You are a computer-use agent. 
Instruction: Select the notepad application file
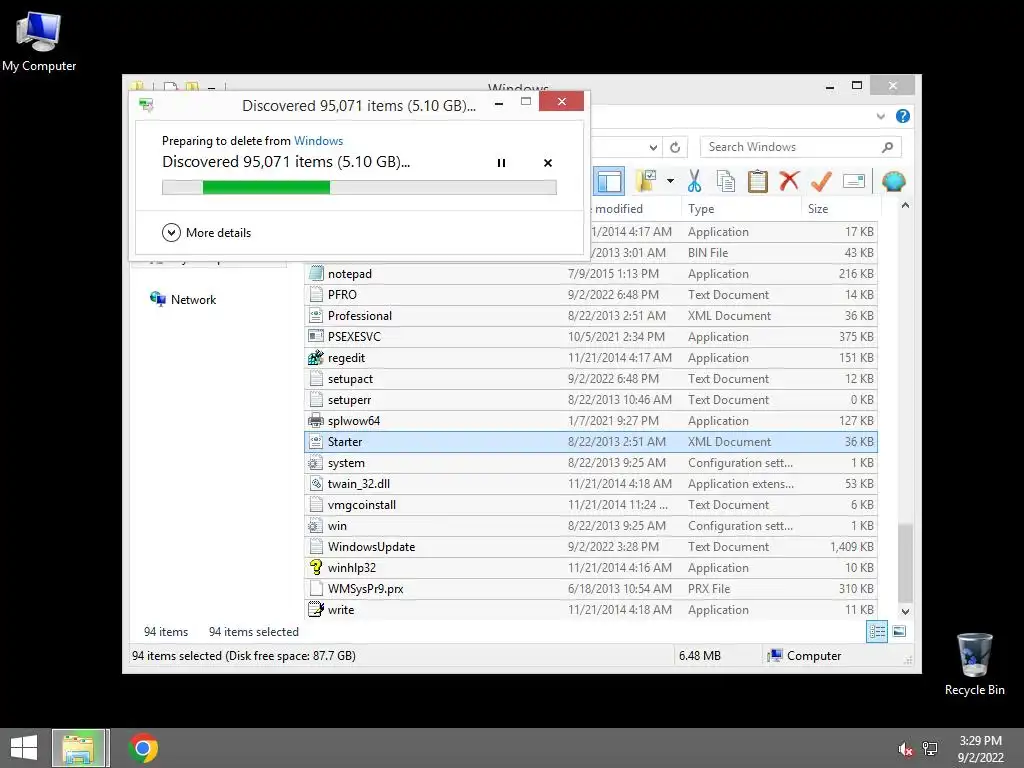coord(591,274)
